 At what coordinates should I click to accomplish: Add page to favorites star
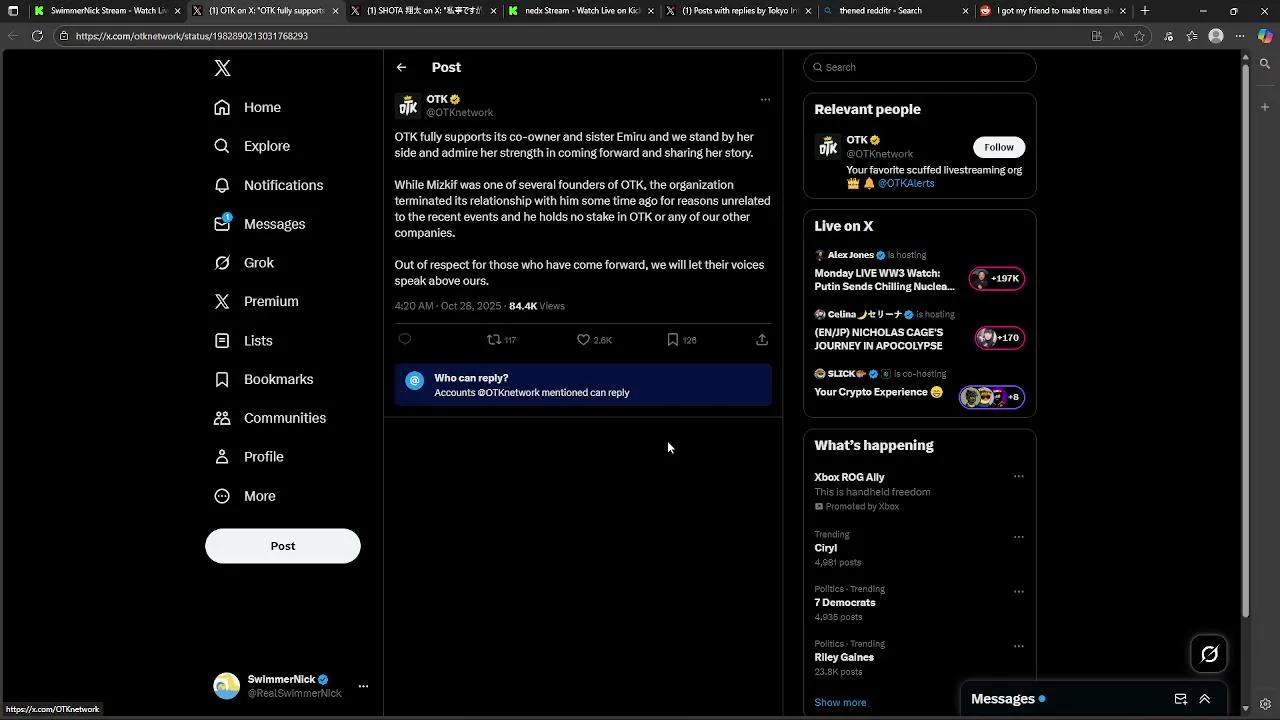tap(1139, 36)
